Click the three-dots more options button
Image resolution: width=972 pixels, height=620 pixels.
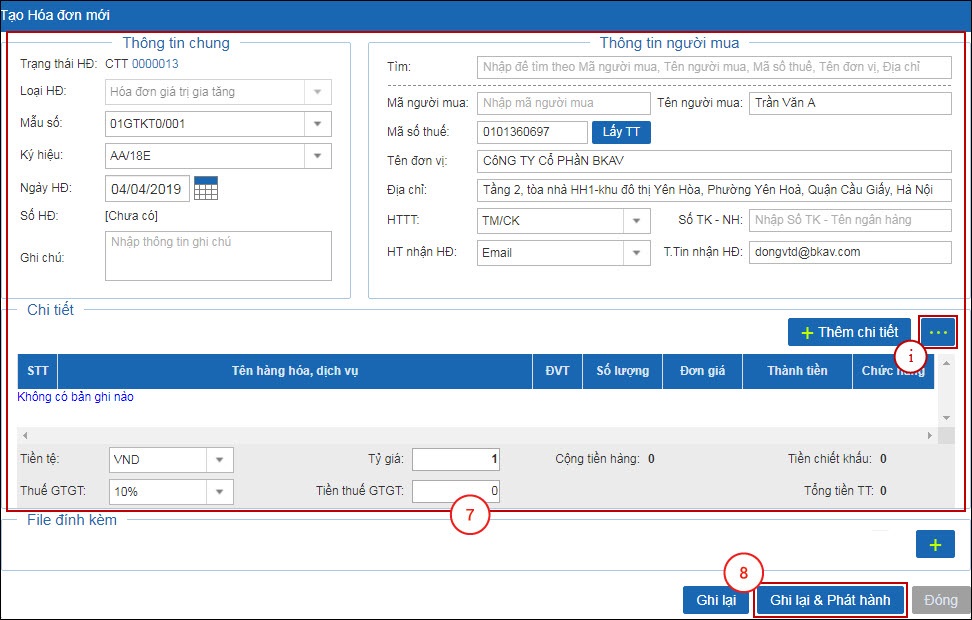click(x=938, y=332)
